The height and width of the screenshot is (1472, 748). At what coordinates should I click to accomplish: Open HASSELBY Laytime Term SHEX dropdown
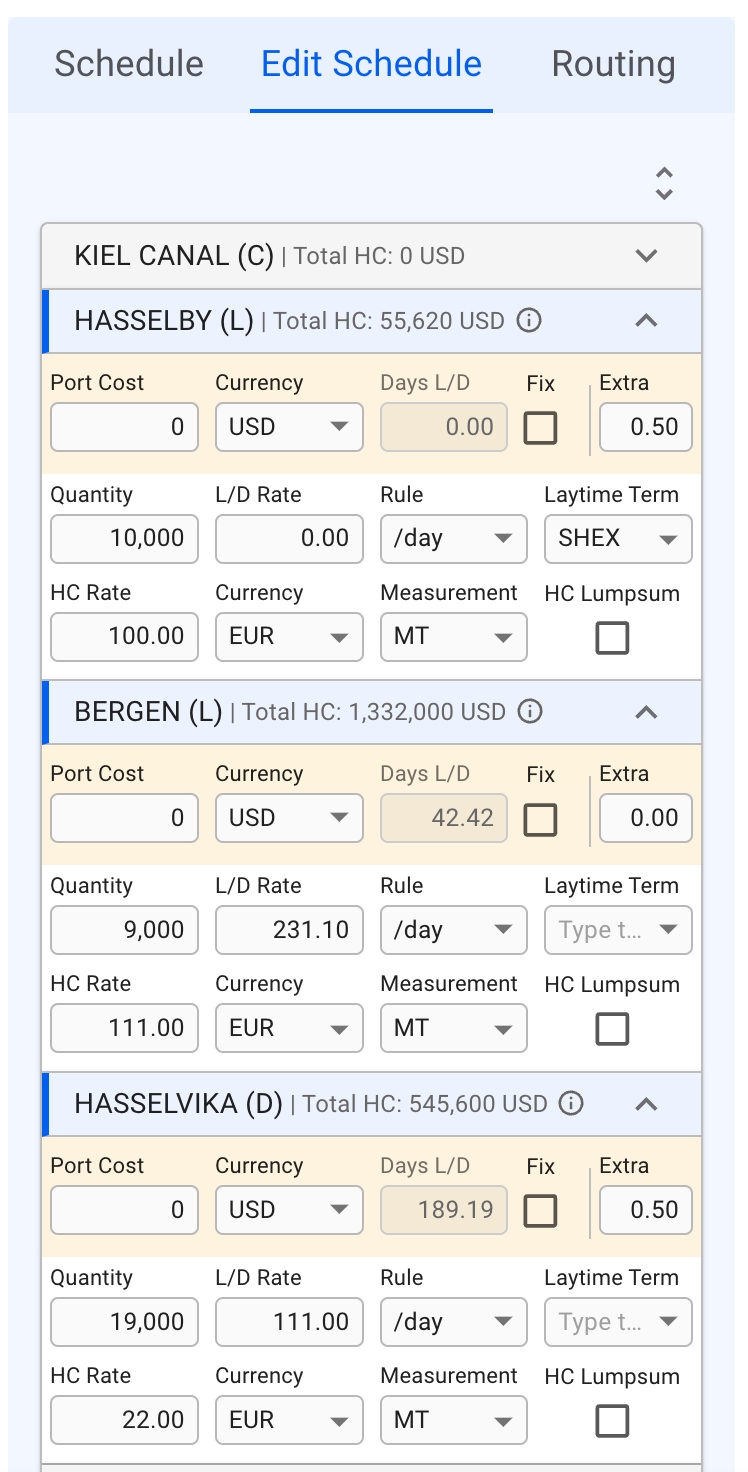tap(618, 539)
